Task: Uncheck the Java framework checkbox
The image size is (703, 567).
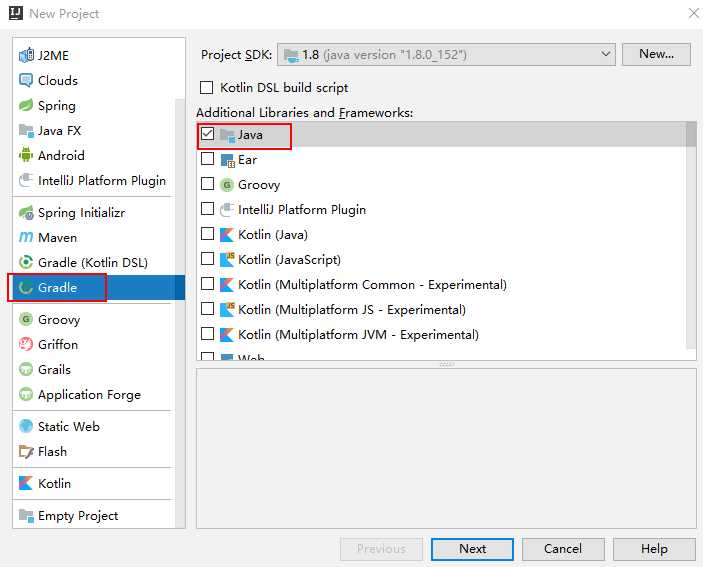Action: click(x=208, y=134)
